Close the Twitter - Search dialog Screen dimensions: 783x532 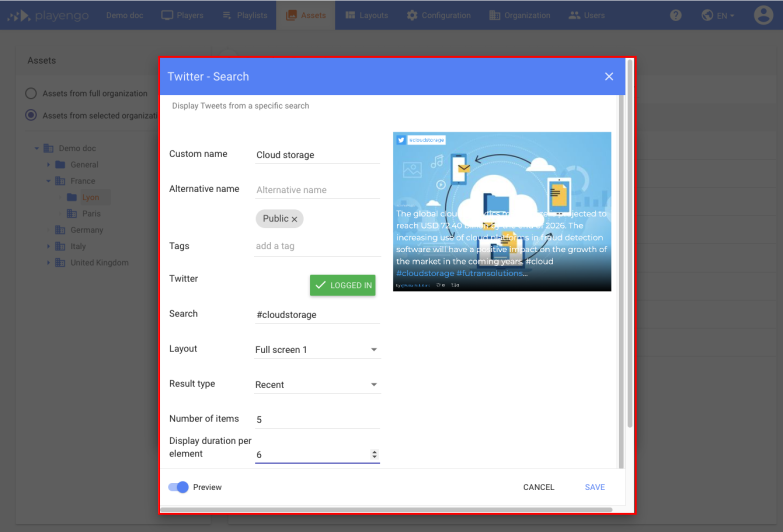[x=609, y=76]
